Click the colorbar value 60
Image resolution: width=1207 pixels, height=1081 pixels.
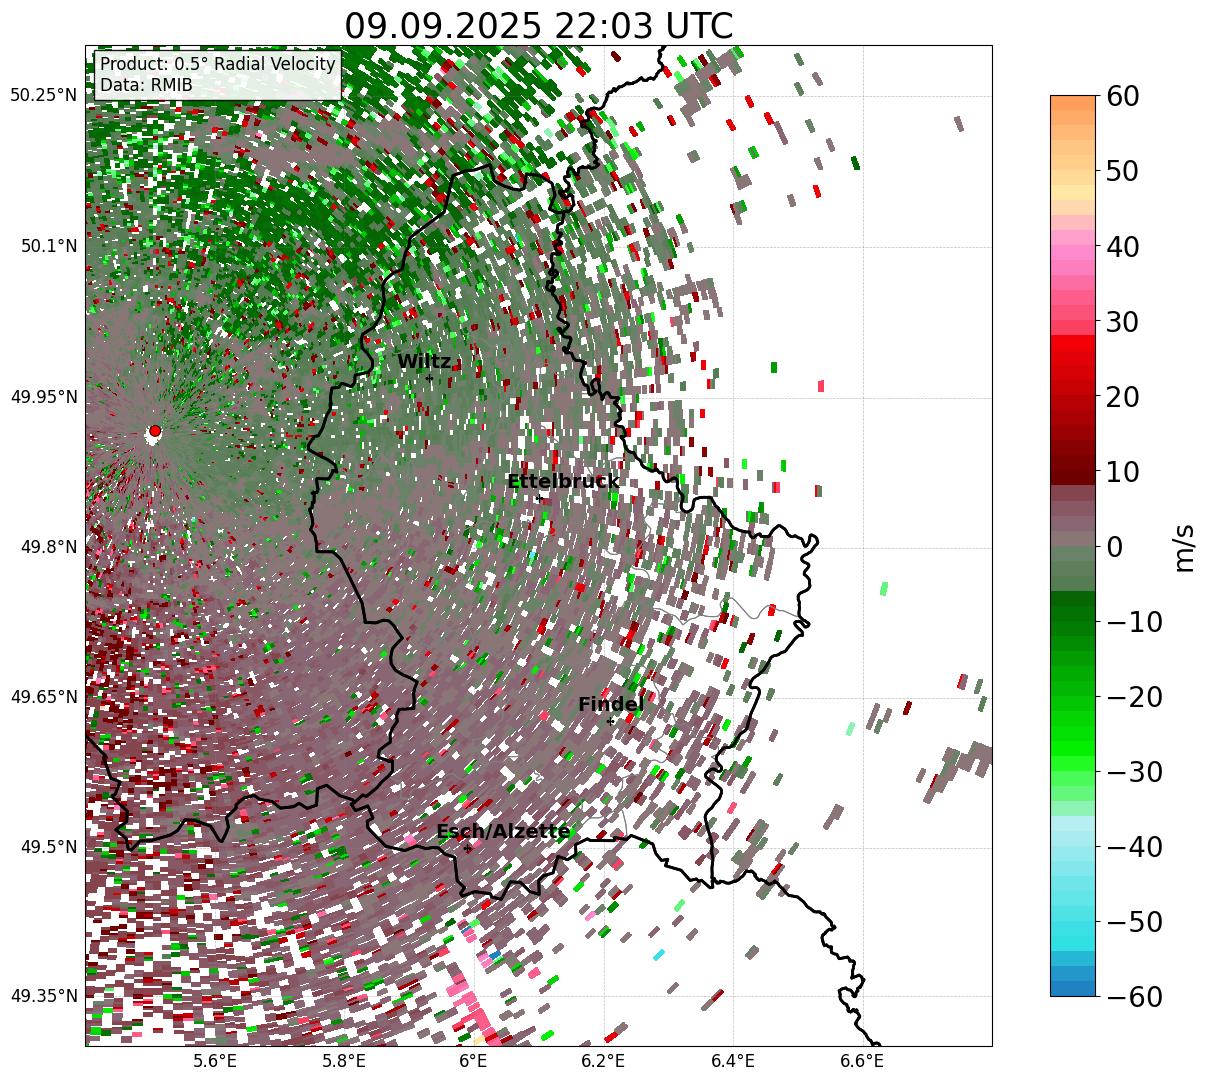[x=1123, y=97]
